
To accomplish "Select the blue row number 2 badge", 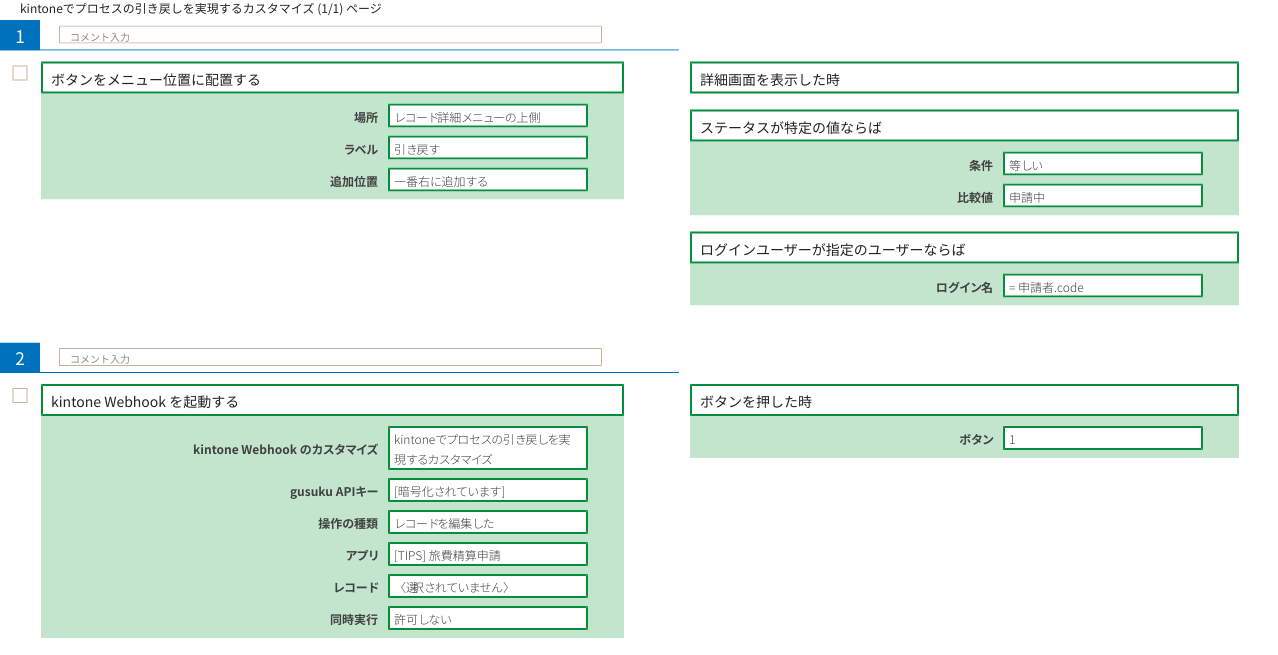I will [20, 357].
